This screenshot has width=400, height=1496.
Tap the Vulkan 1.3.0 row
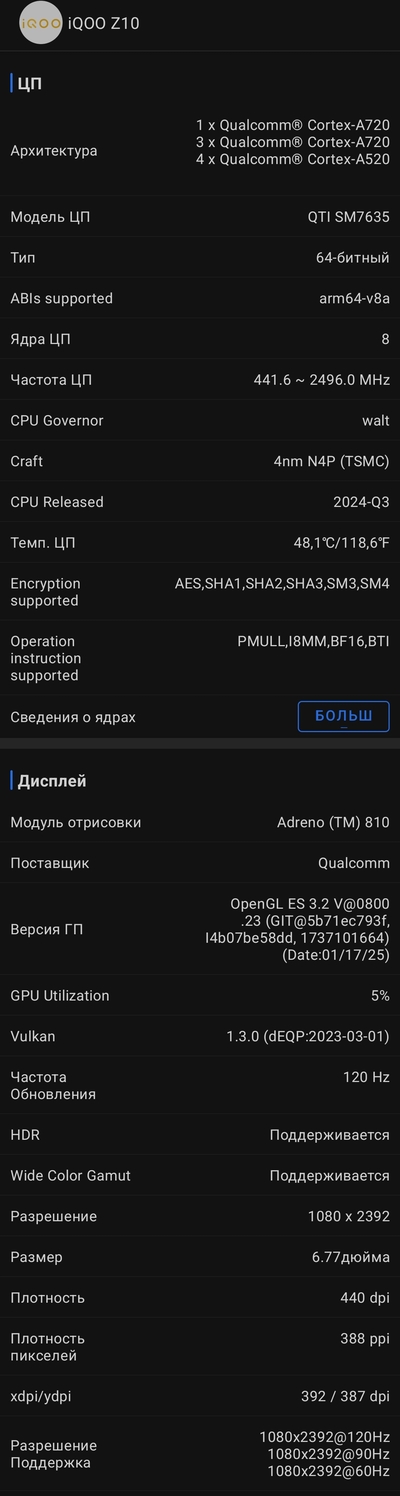pyautogui.click(x=200, y=1036)
